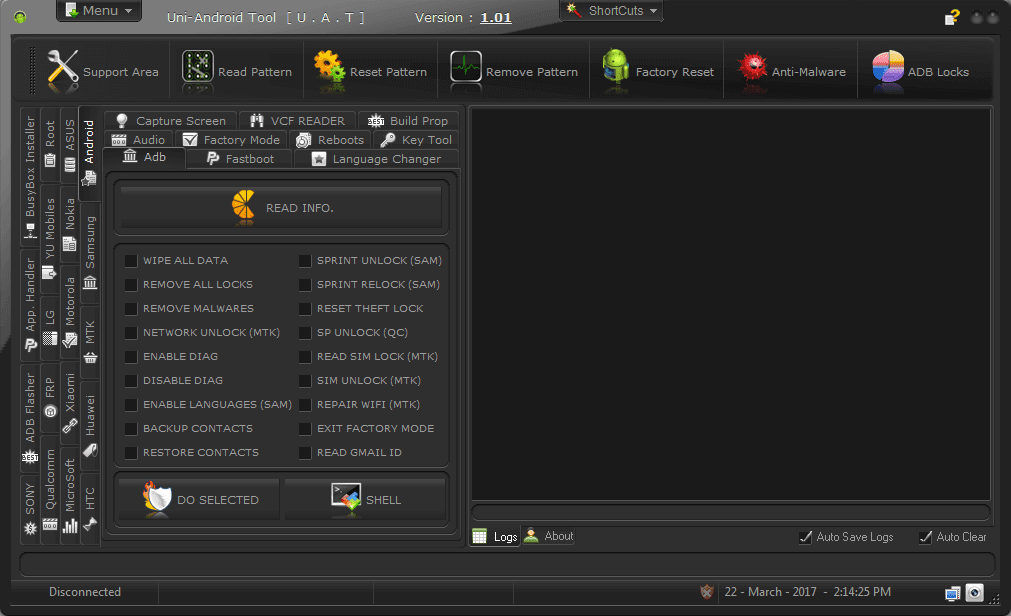Viewport: 1011px width, 616px height.
Task: Click the Reset Pattern gears icon
Action: point(329,66)
